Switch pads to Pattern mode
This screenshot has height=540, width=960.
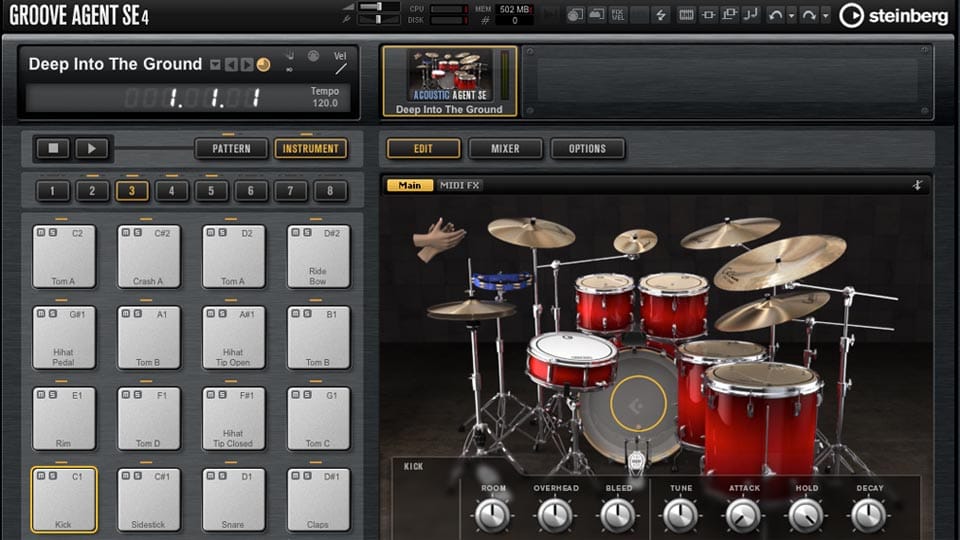pyautogui.click(x=231, y=148)
